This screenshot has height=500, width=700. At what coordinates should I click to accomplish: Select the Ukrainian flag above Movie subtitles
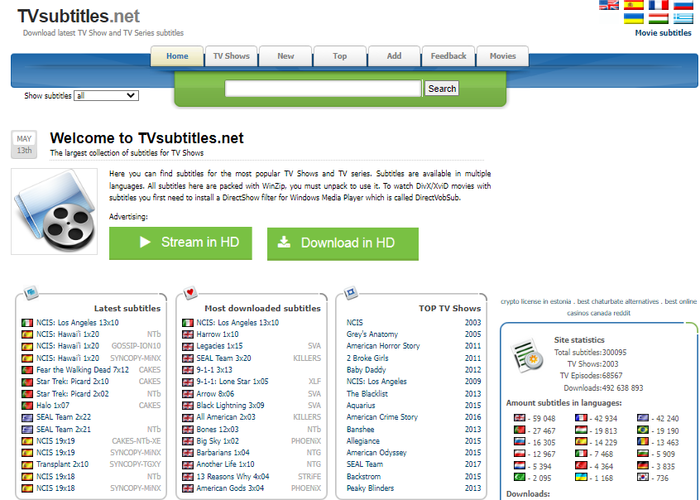pyautogui.click(x=633, y=18)
